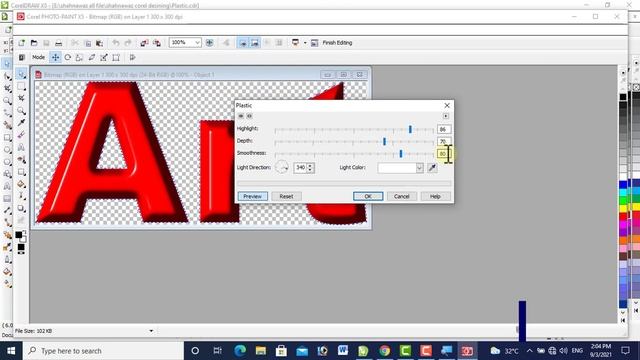Click the Reset button in Plastic dialog
This screenshot has height=360, width=640.
pyautogui.click(x=286, y=196)
